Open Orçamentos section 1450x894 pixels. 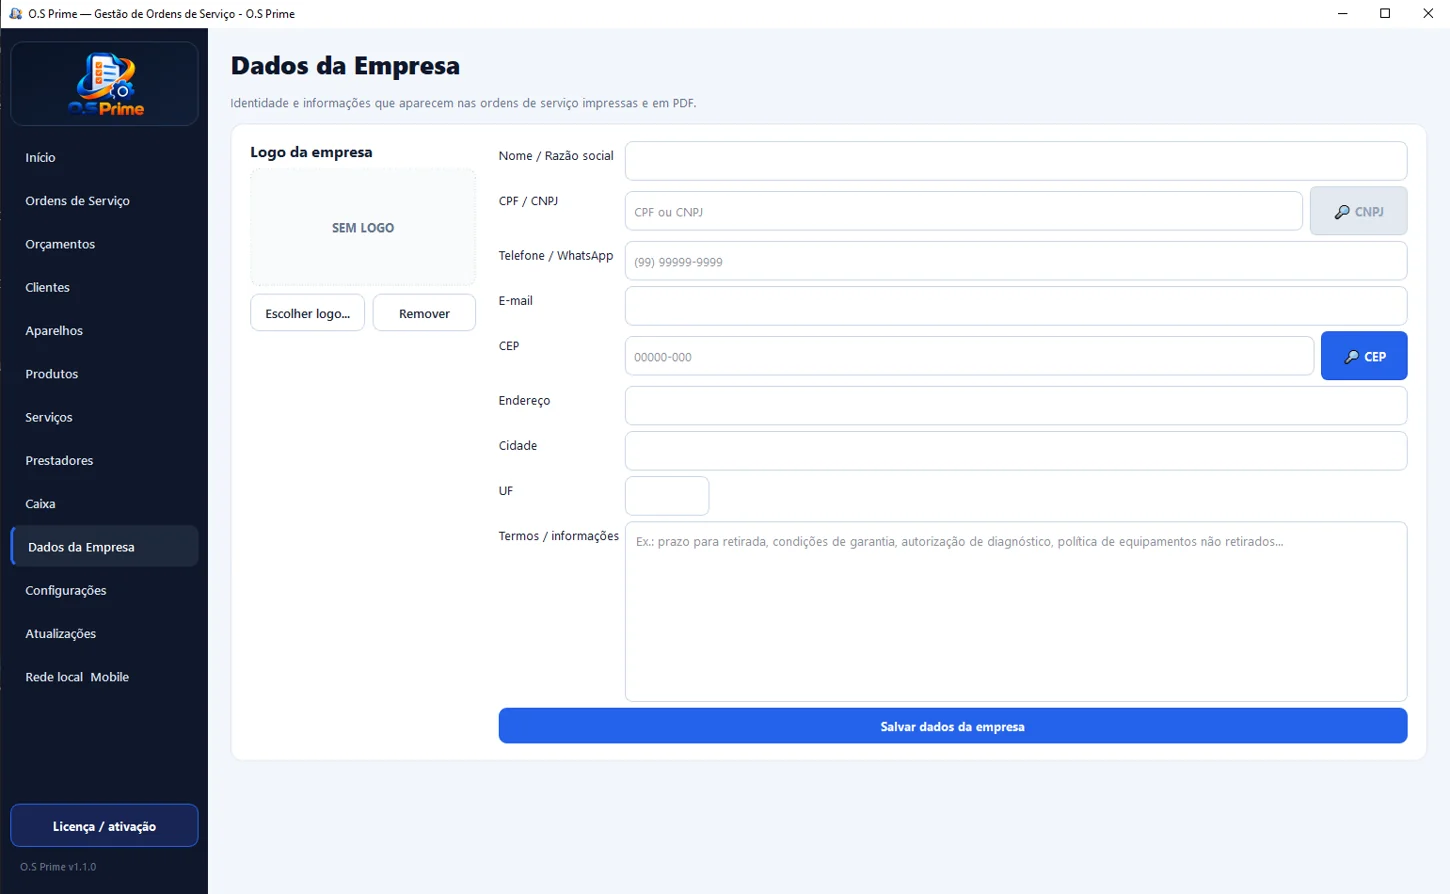[104, 244]
